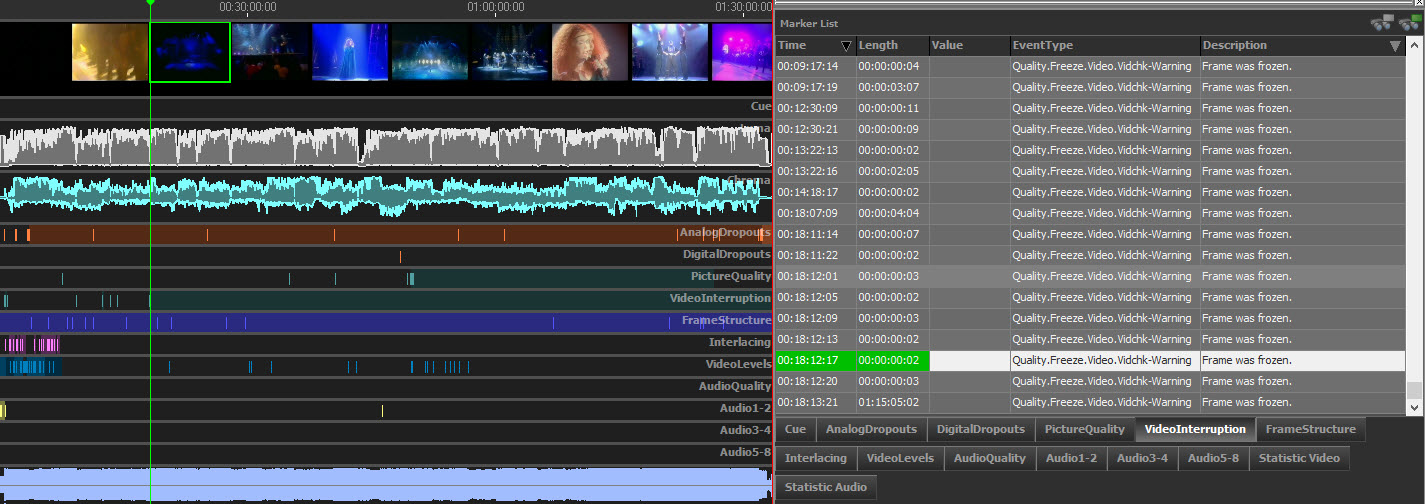The height and width of the screenshot is (504, 1425).
Task: Click the Value column header
Action: click(x=969, y=46)
